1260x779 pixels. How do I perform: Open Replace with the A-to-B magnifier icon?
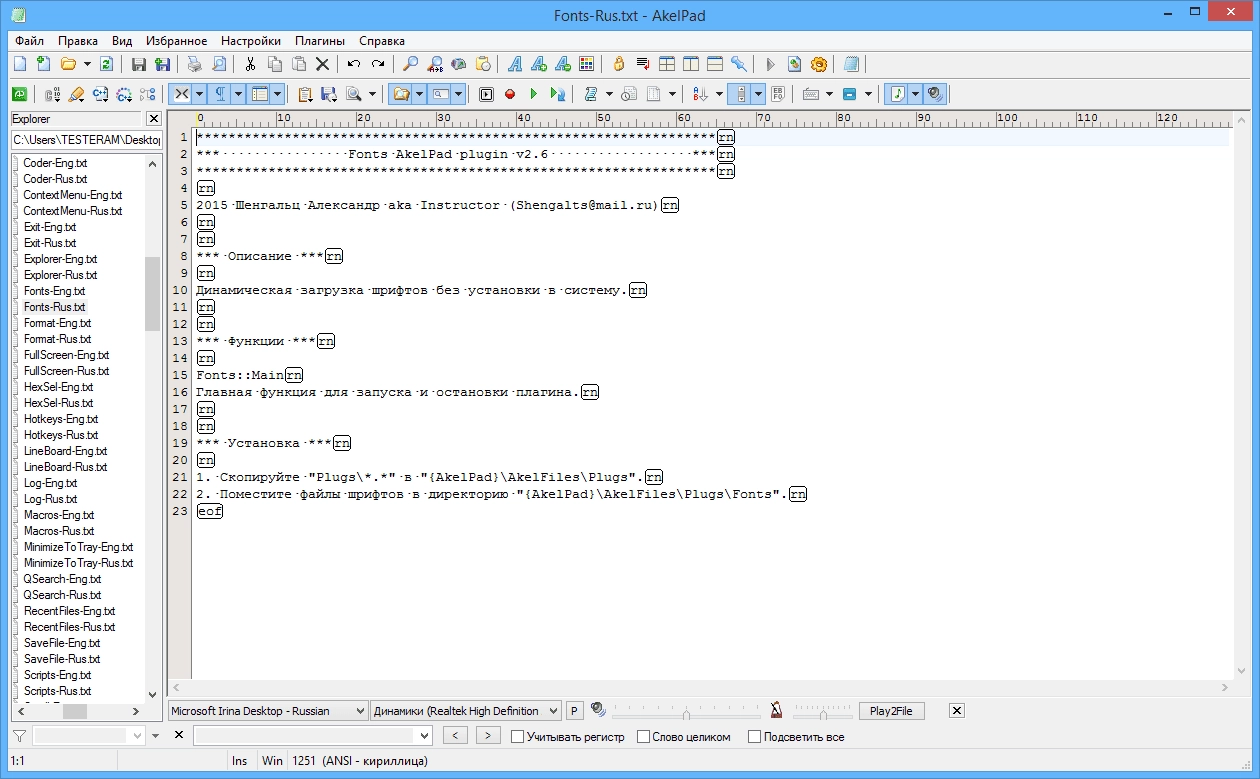click(435, 64)
